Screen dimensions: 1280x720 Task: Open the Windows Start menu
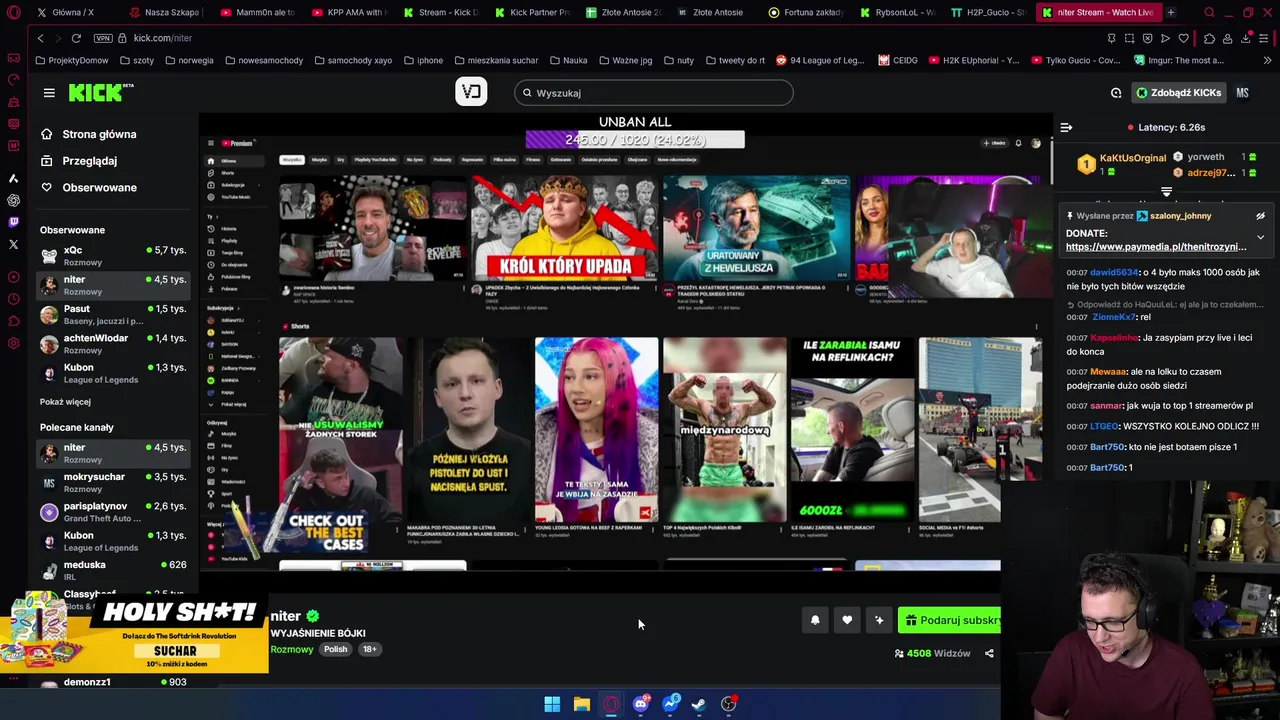552,704
